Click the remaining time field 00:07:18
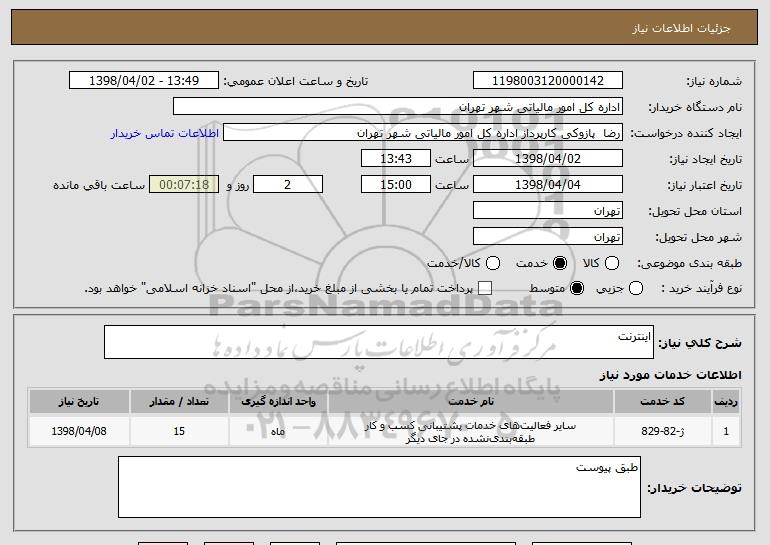The image size is (770, 545). click(x=184, y=185)
